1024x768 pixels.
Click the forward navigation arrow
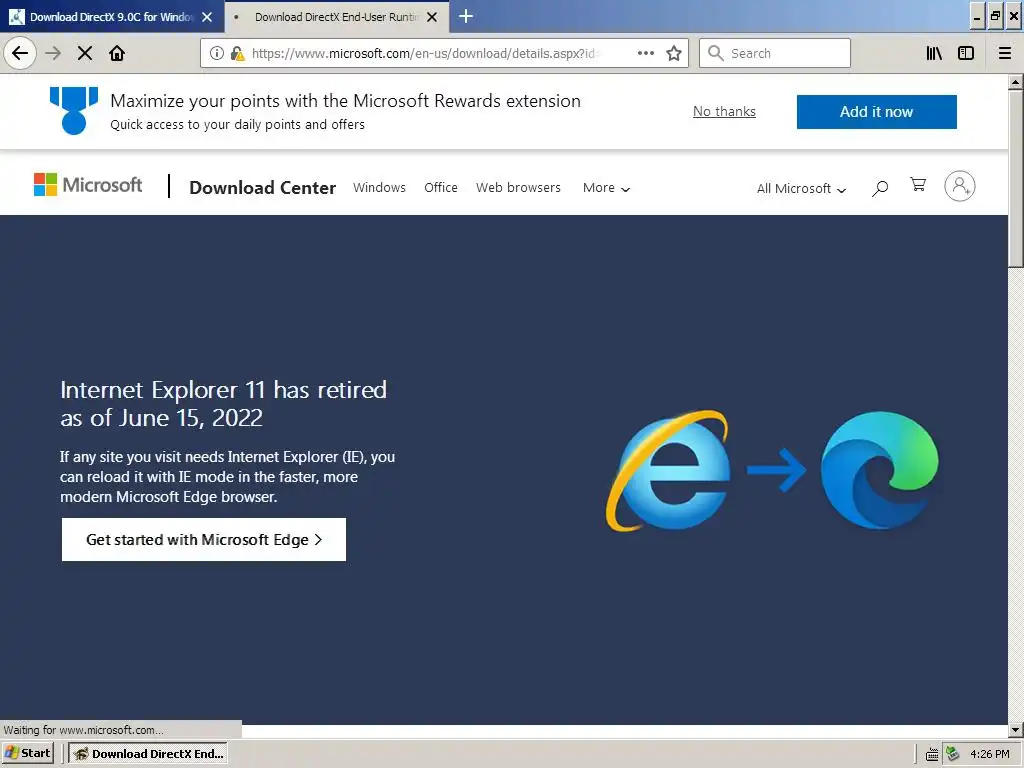[x=53, y=53]
